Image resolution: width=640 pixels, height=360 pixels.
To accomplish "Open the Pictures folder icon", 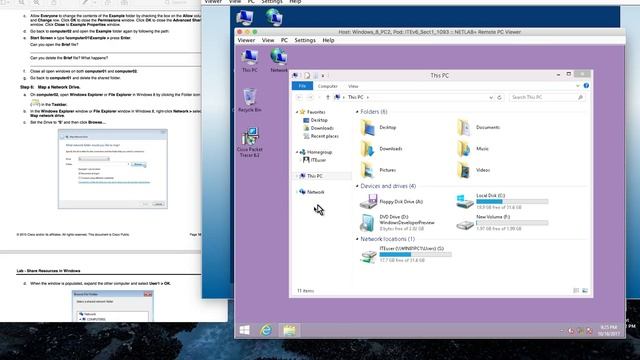I will point(368,170).
